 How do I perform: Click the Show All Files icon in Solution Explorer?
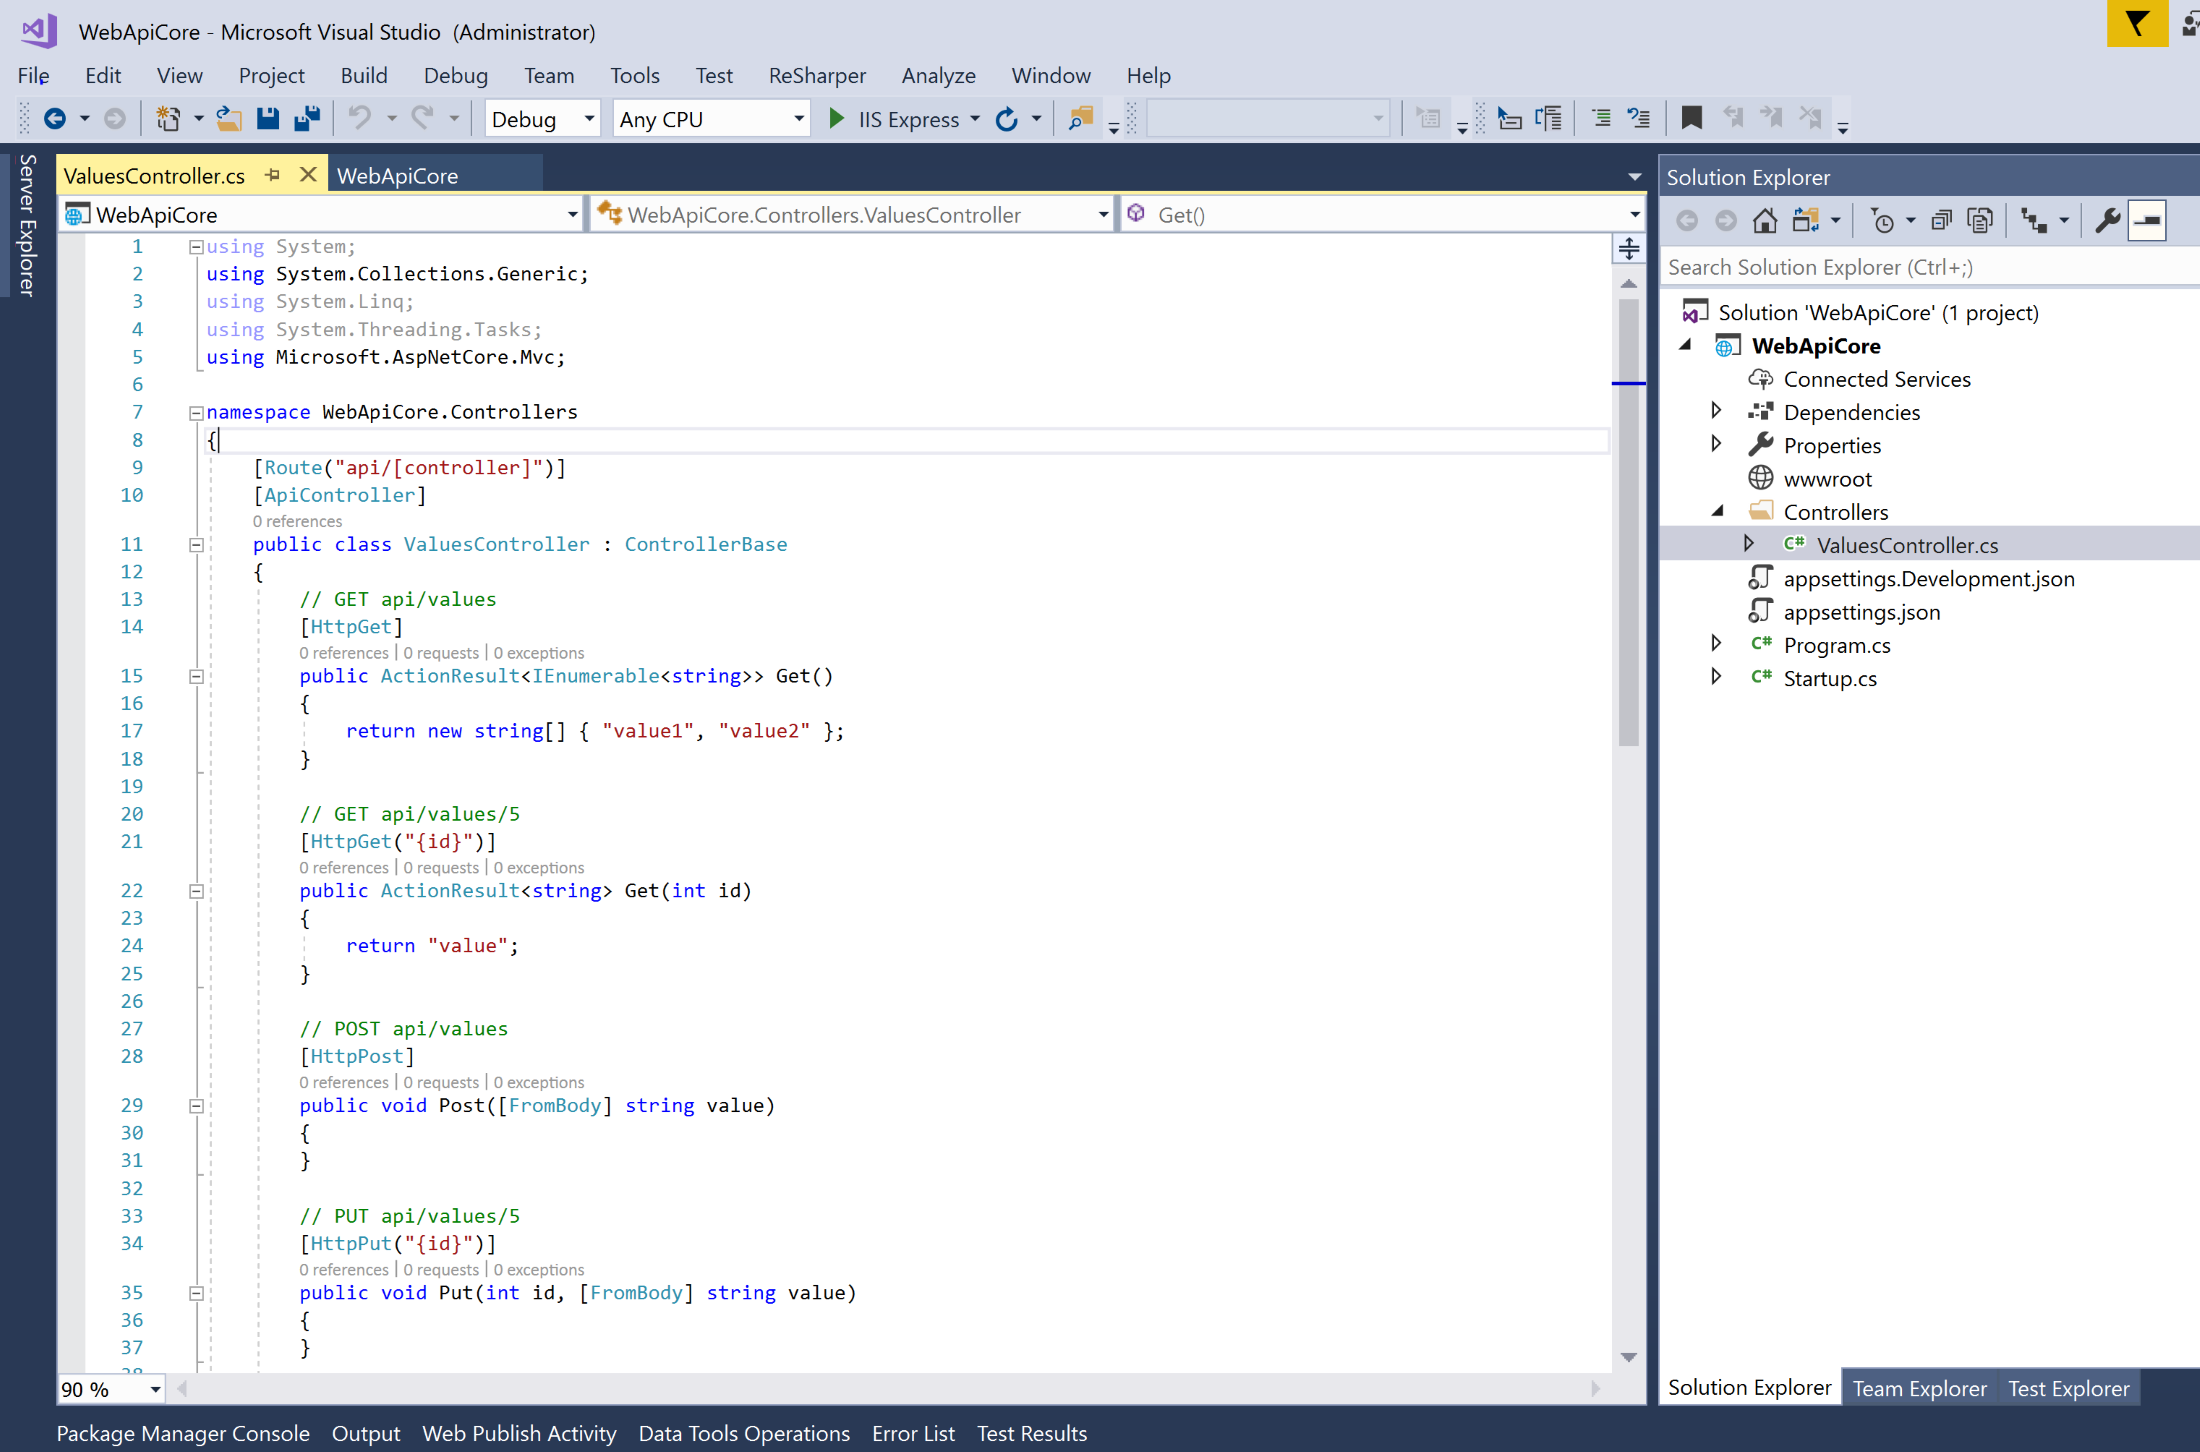point(1980,221)
